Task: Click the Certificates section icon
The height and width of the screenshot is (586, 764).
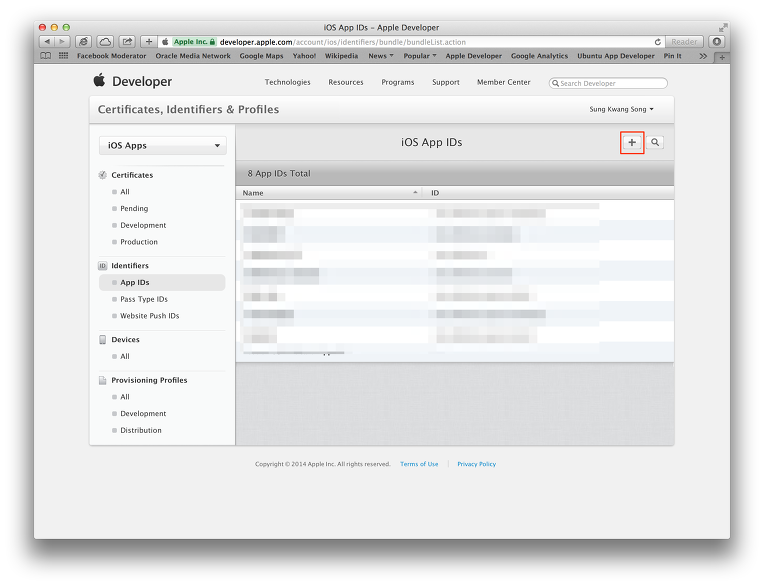Action: 103,175
